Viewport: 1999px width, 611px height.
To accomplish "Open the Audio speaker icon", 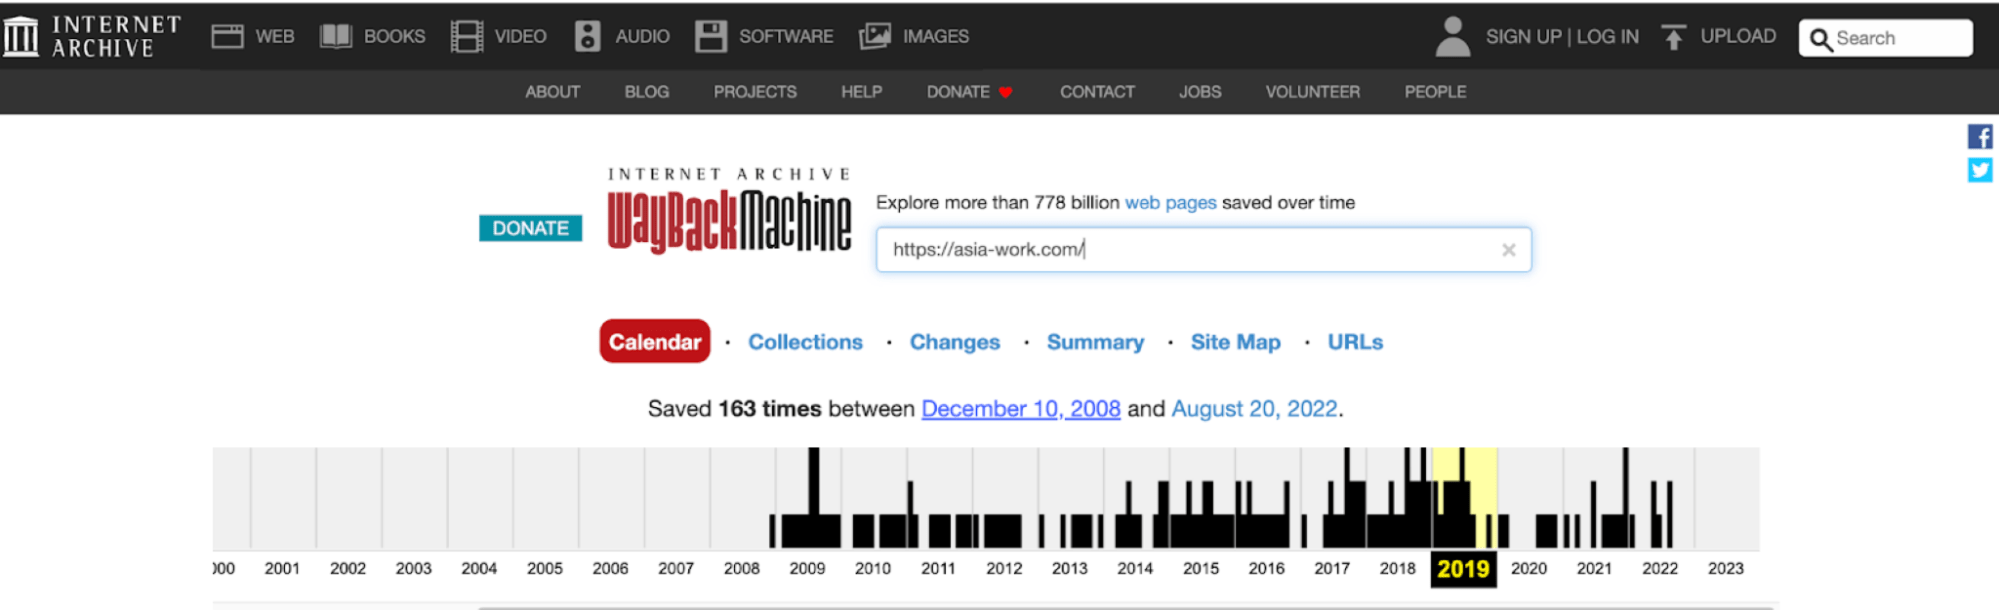I will [x=588, y=37].
